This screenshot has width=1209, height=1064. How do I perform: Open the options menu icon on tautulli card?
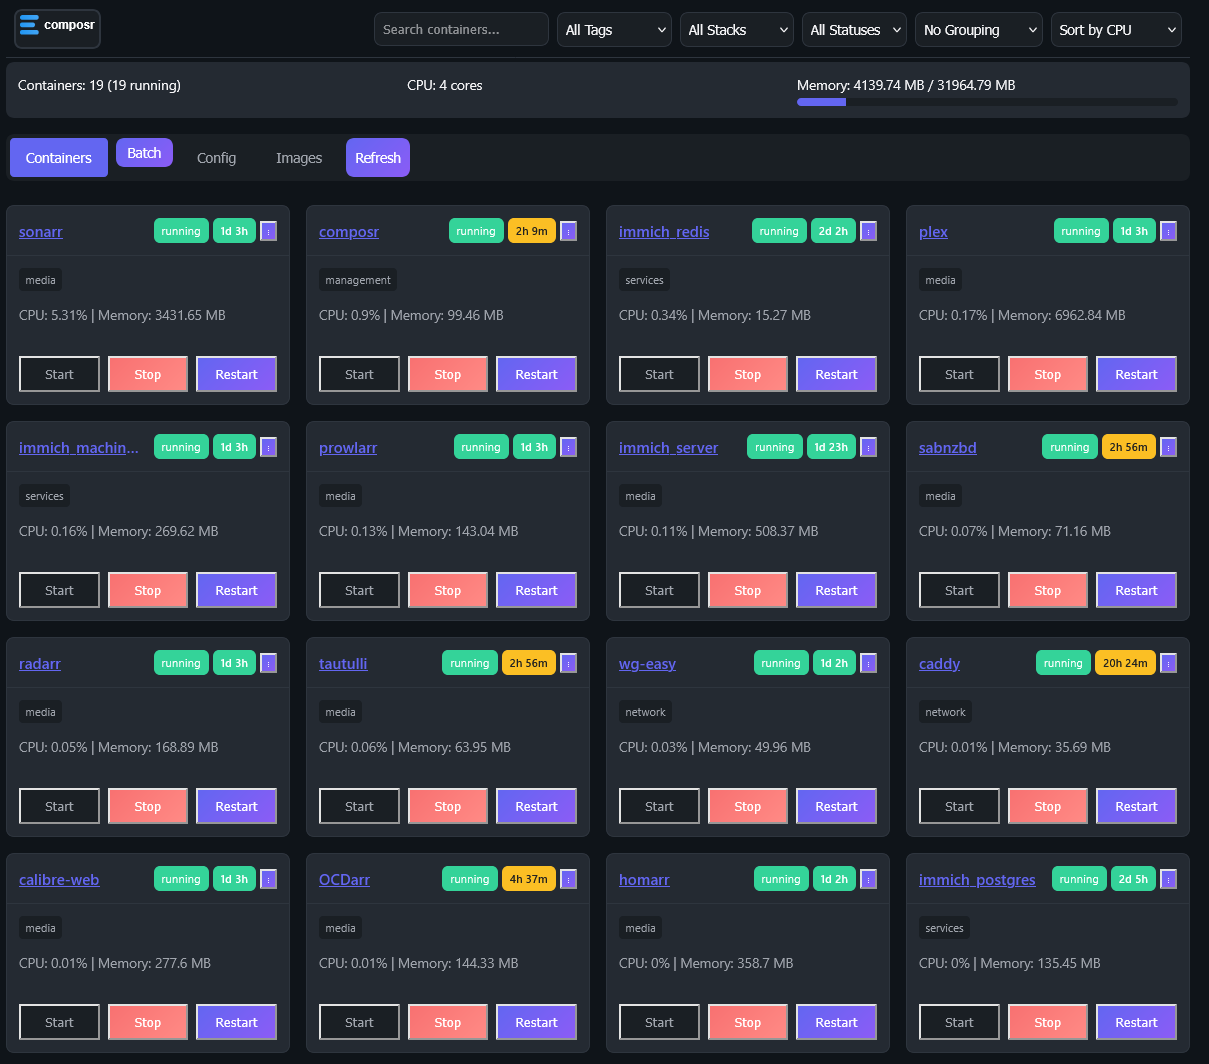pyautogui.click(x=568, y=663)
